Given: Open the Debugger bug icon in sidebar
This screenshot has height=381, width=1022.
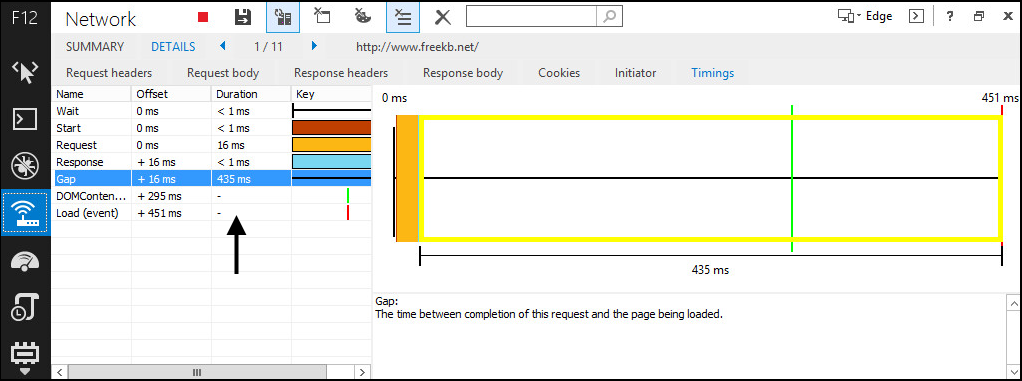Looking at the screenshot, I should (25, 166).
